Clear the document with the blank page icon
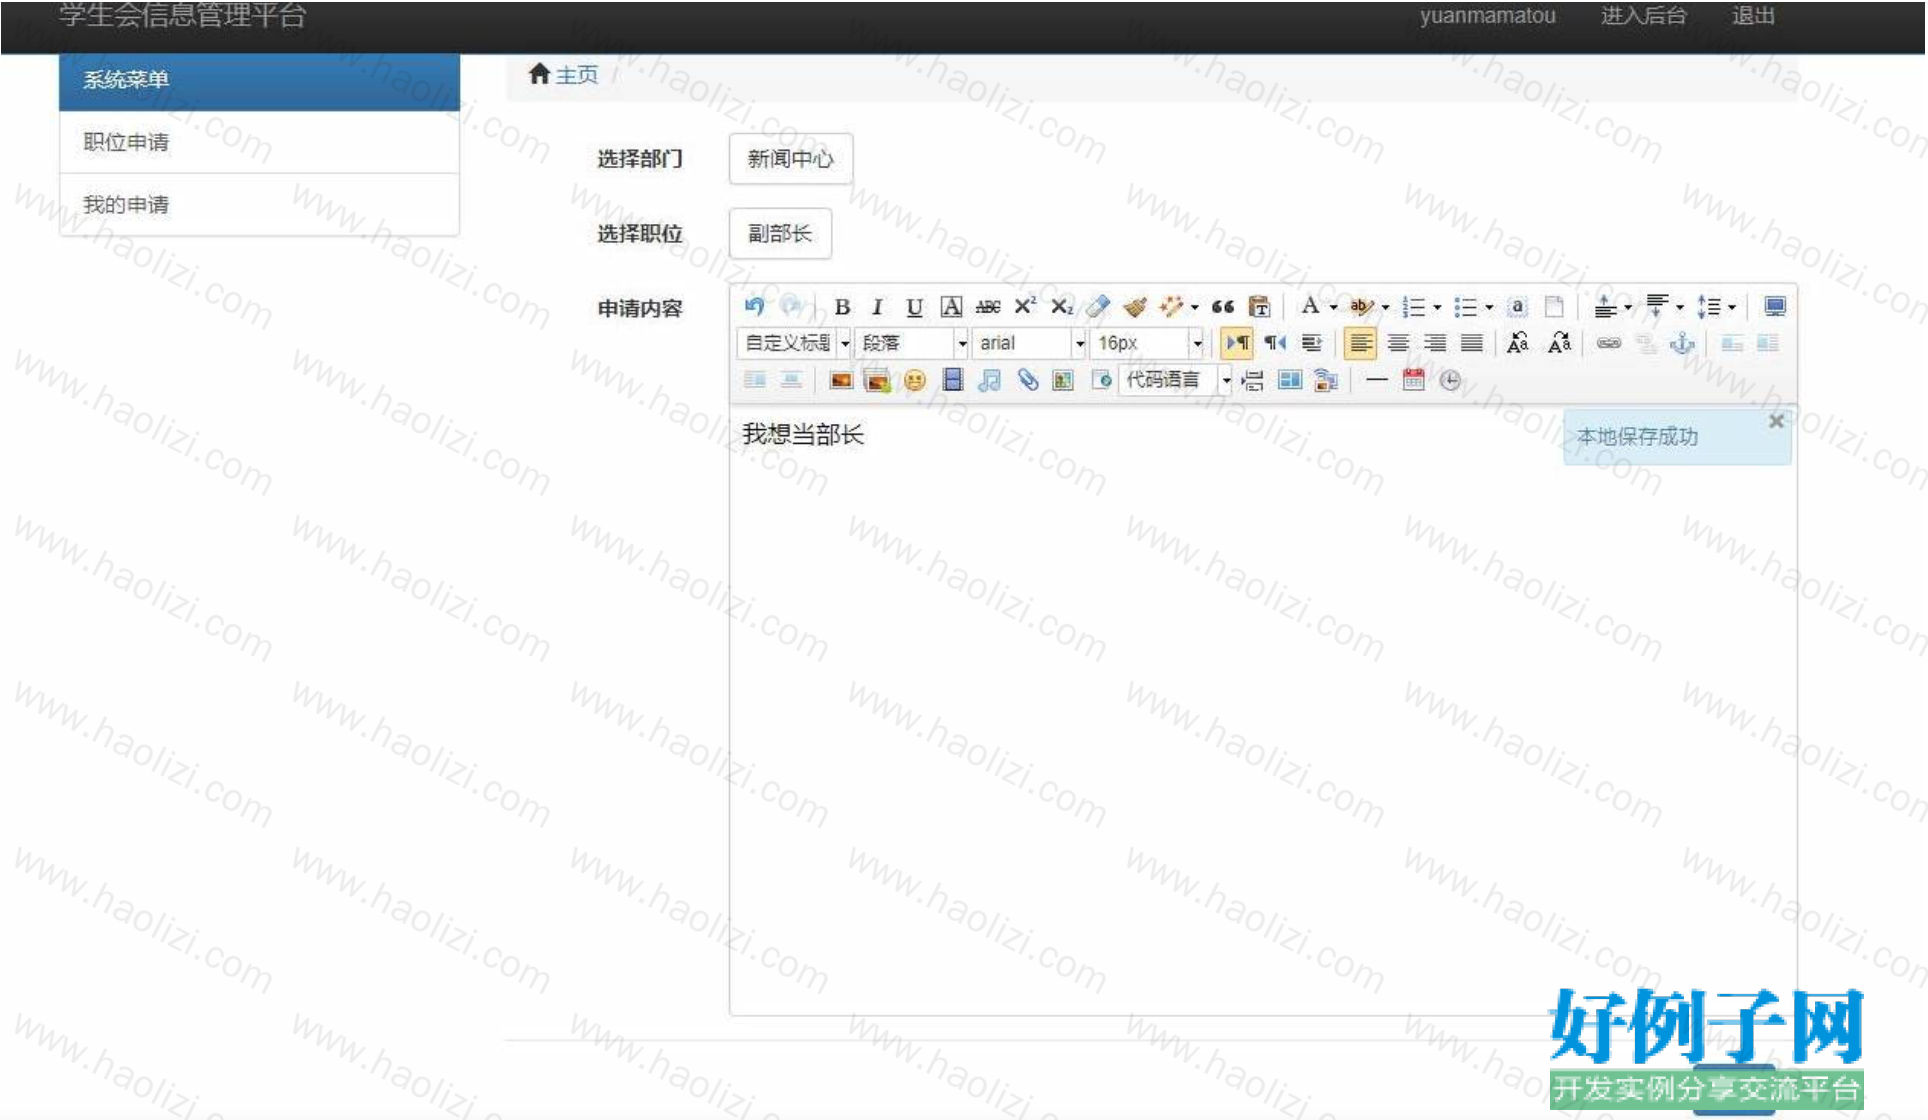The width and height of the screenshot is (1928, 1120). (1554, 306)
